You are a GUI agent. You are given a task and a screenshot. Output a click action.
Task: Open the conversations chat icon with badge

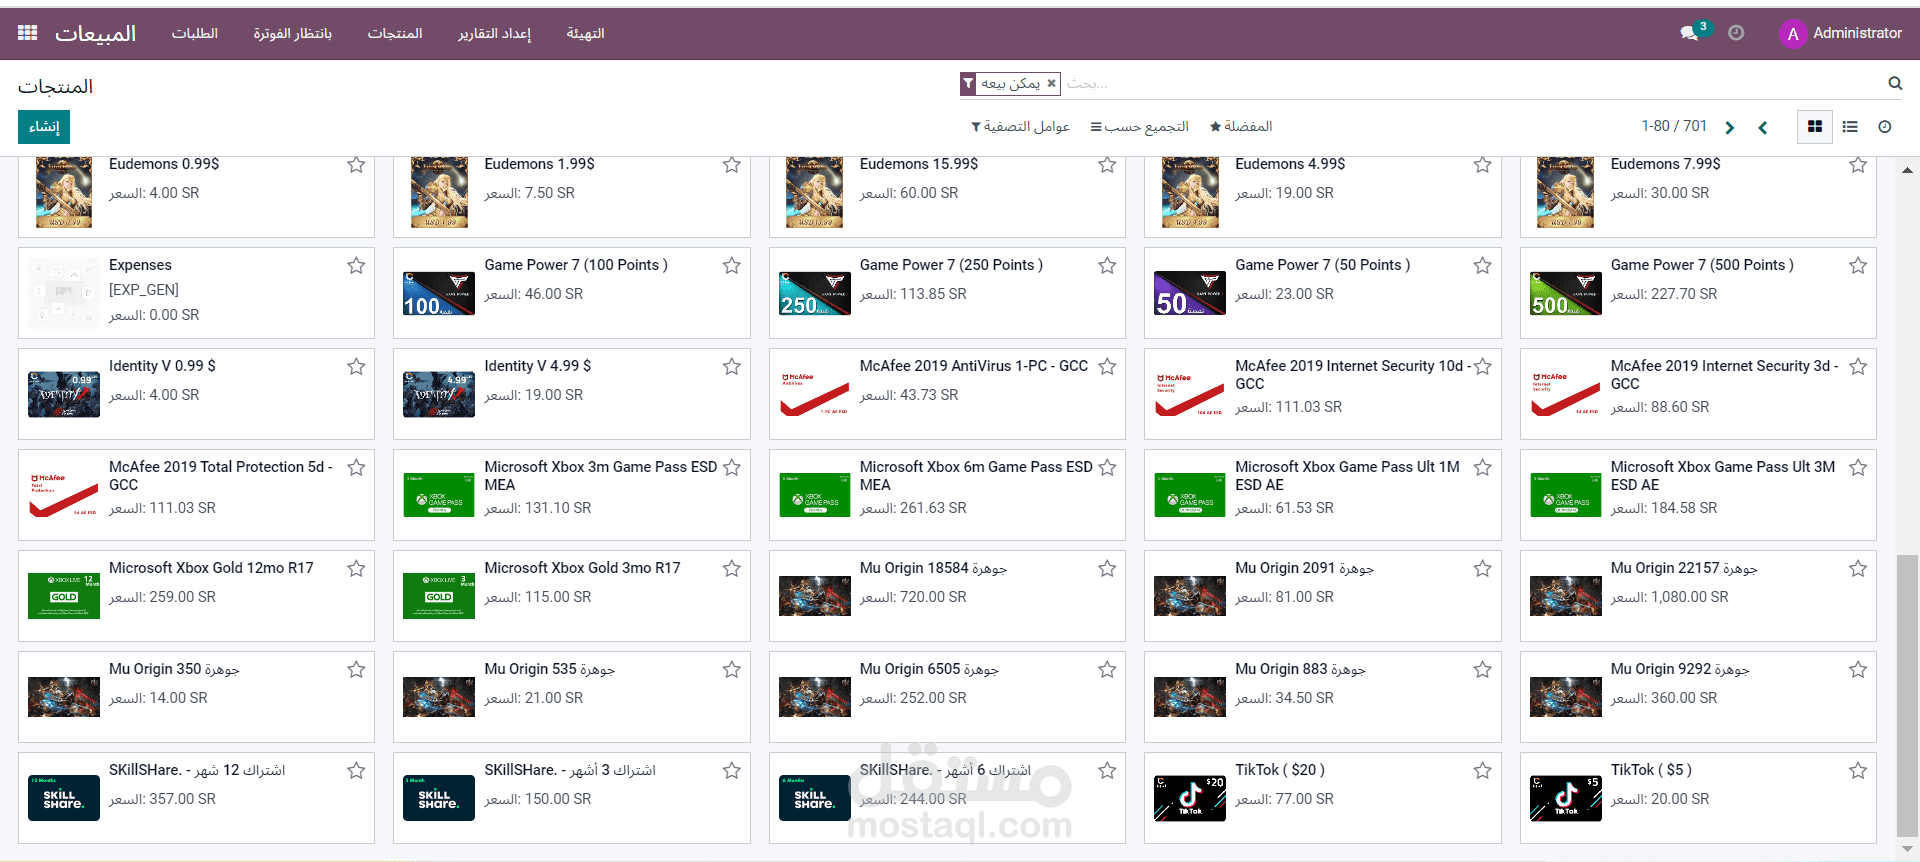[x=1690, y=33]
